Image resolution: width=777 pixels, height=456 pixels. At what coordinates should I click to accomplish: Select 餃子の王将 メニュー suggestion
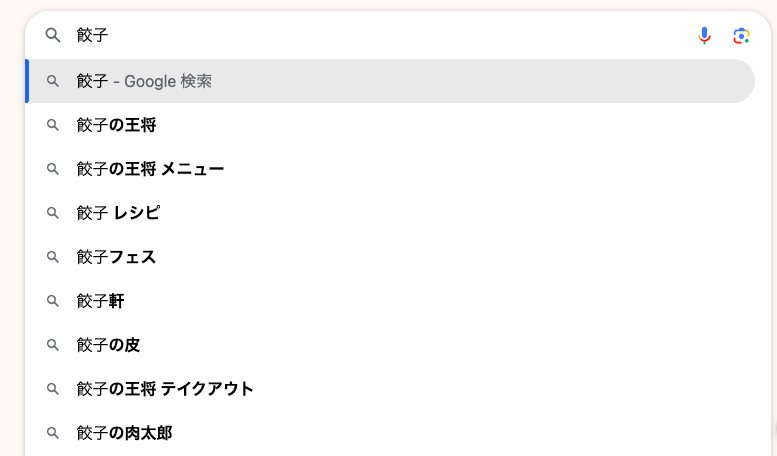(390, 169)
